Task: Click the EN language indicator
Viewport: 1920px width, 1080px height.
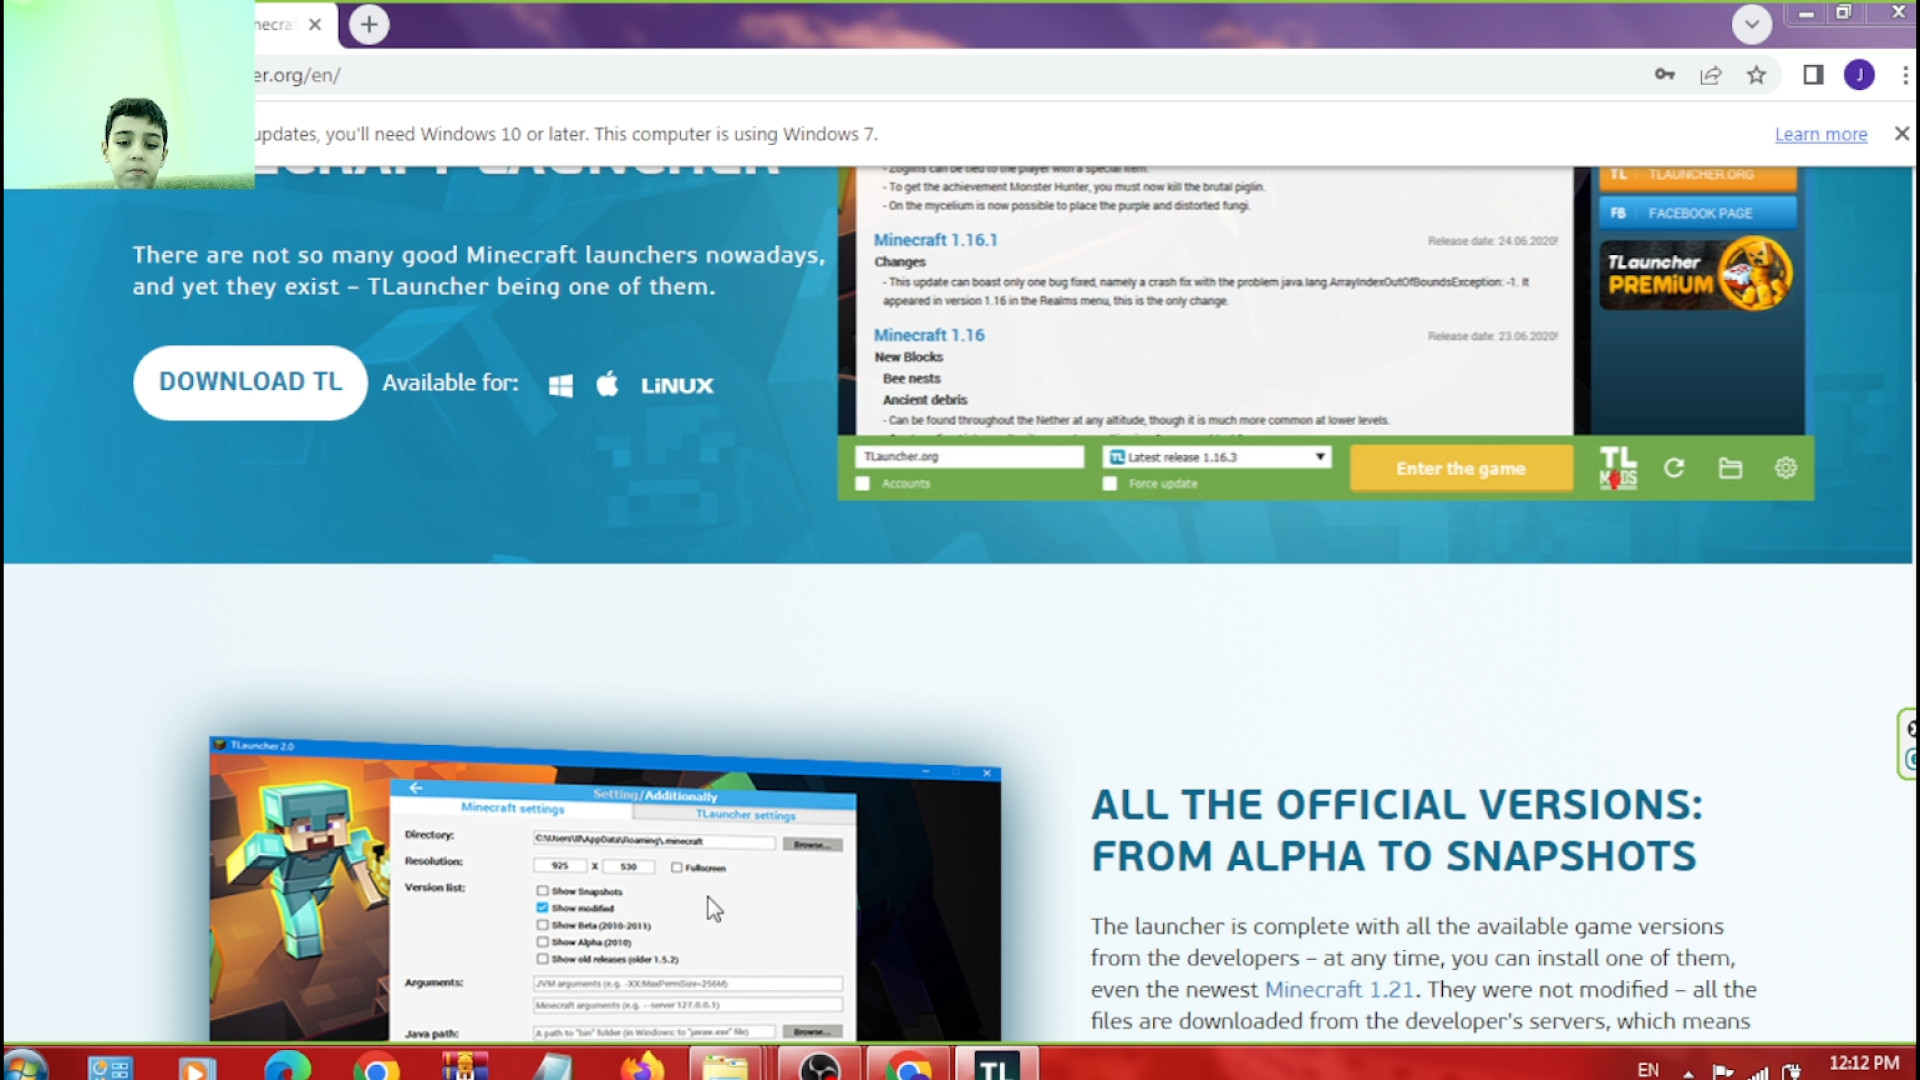Action: pyautogui.click(x=1648, y=1070)
